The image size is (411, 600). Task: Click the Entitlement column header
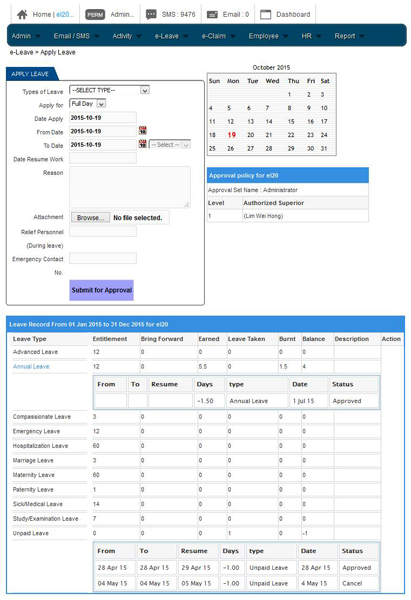pyautogui.click(x=110, y=339)
